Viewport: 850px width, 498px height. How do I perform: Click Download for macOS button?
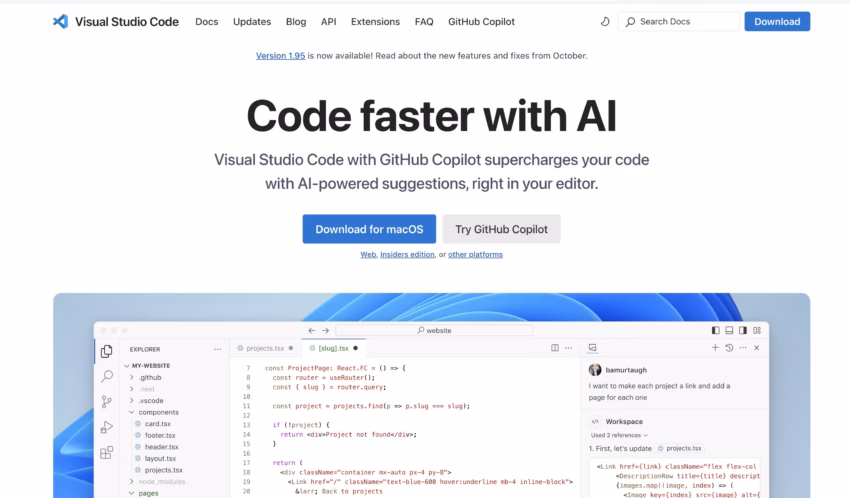click(369, 229)
